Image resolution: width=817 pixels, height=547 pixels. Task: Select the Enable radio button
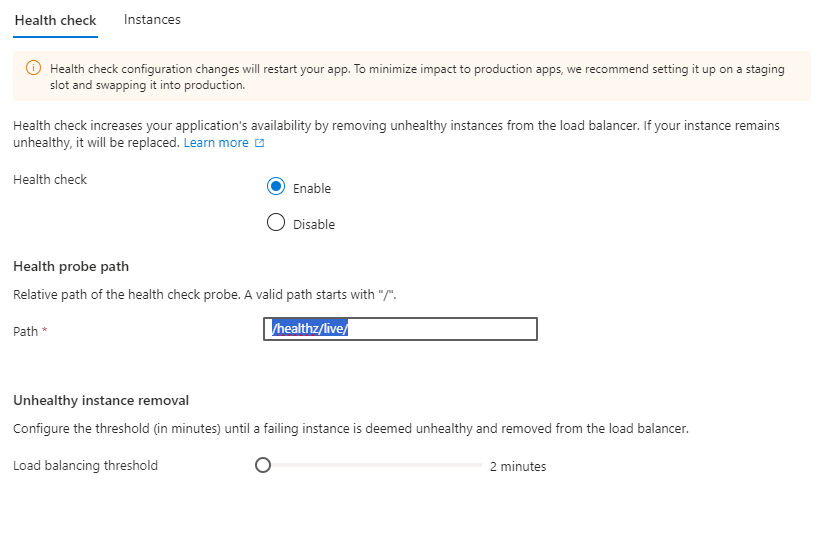276,186
